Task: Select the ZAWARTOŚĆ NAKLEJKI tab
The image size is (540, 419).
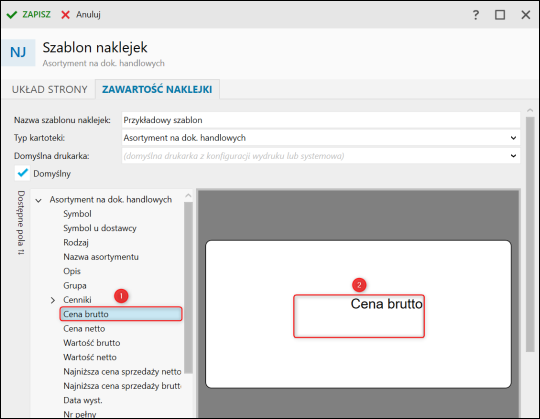Action: tap(157, 90)
